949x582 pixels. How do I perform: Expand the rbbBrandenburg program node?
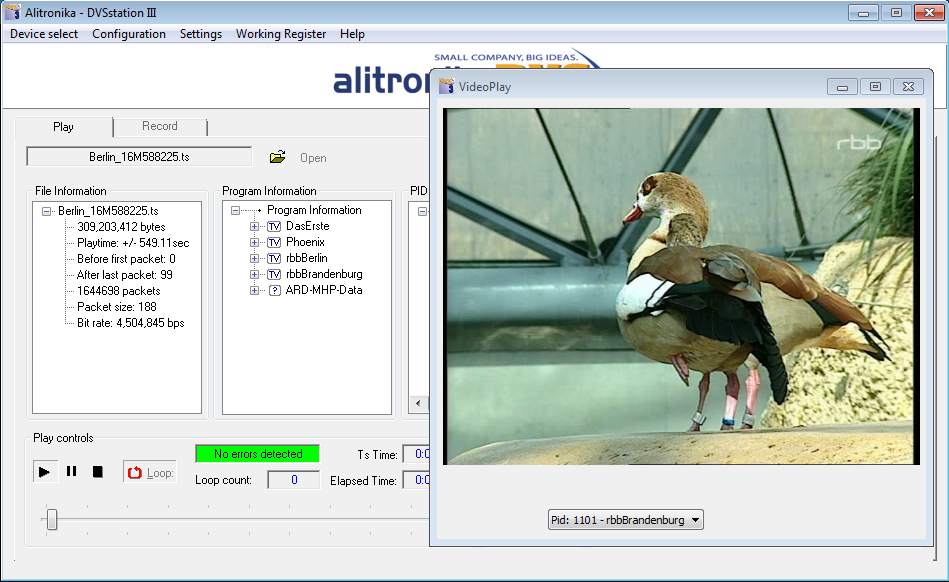click(254, 274)
